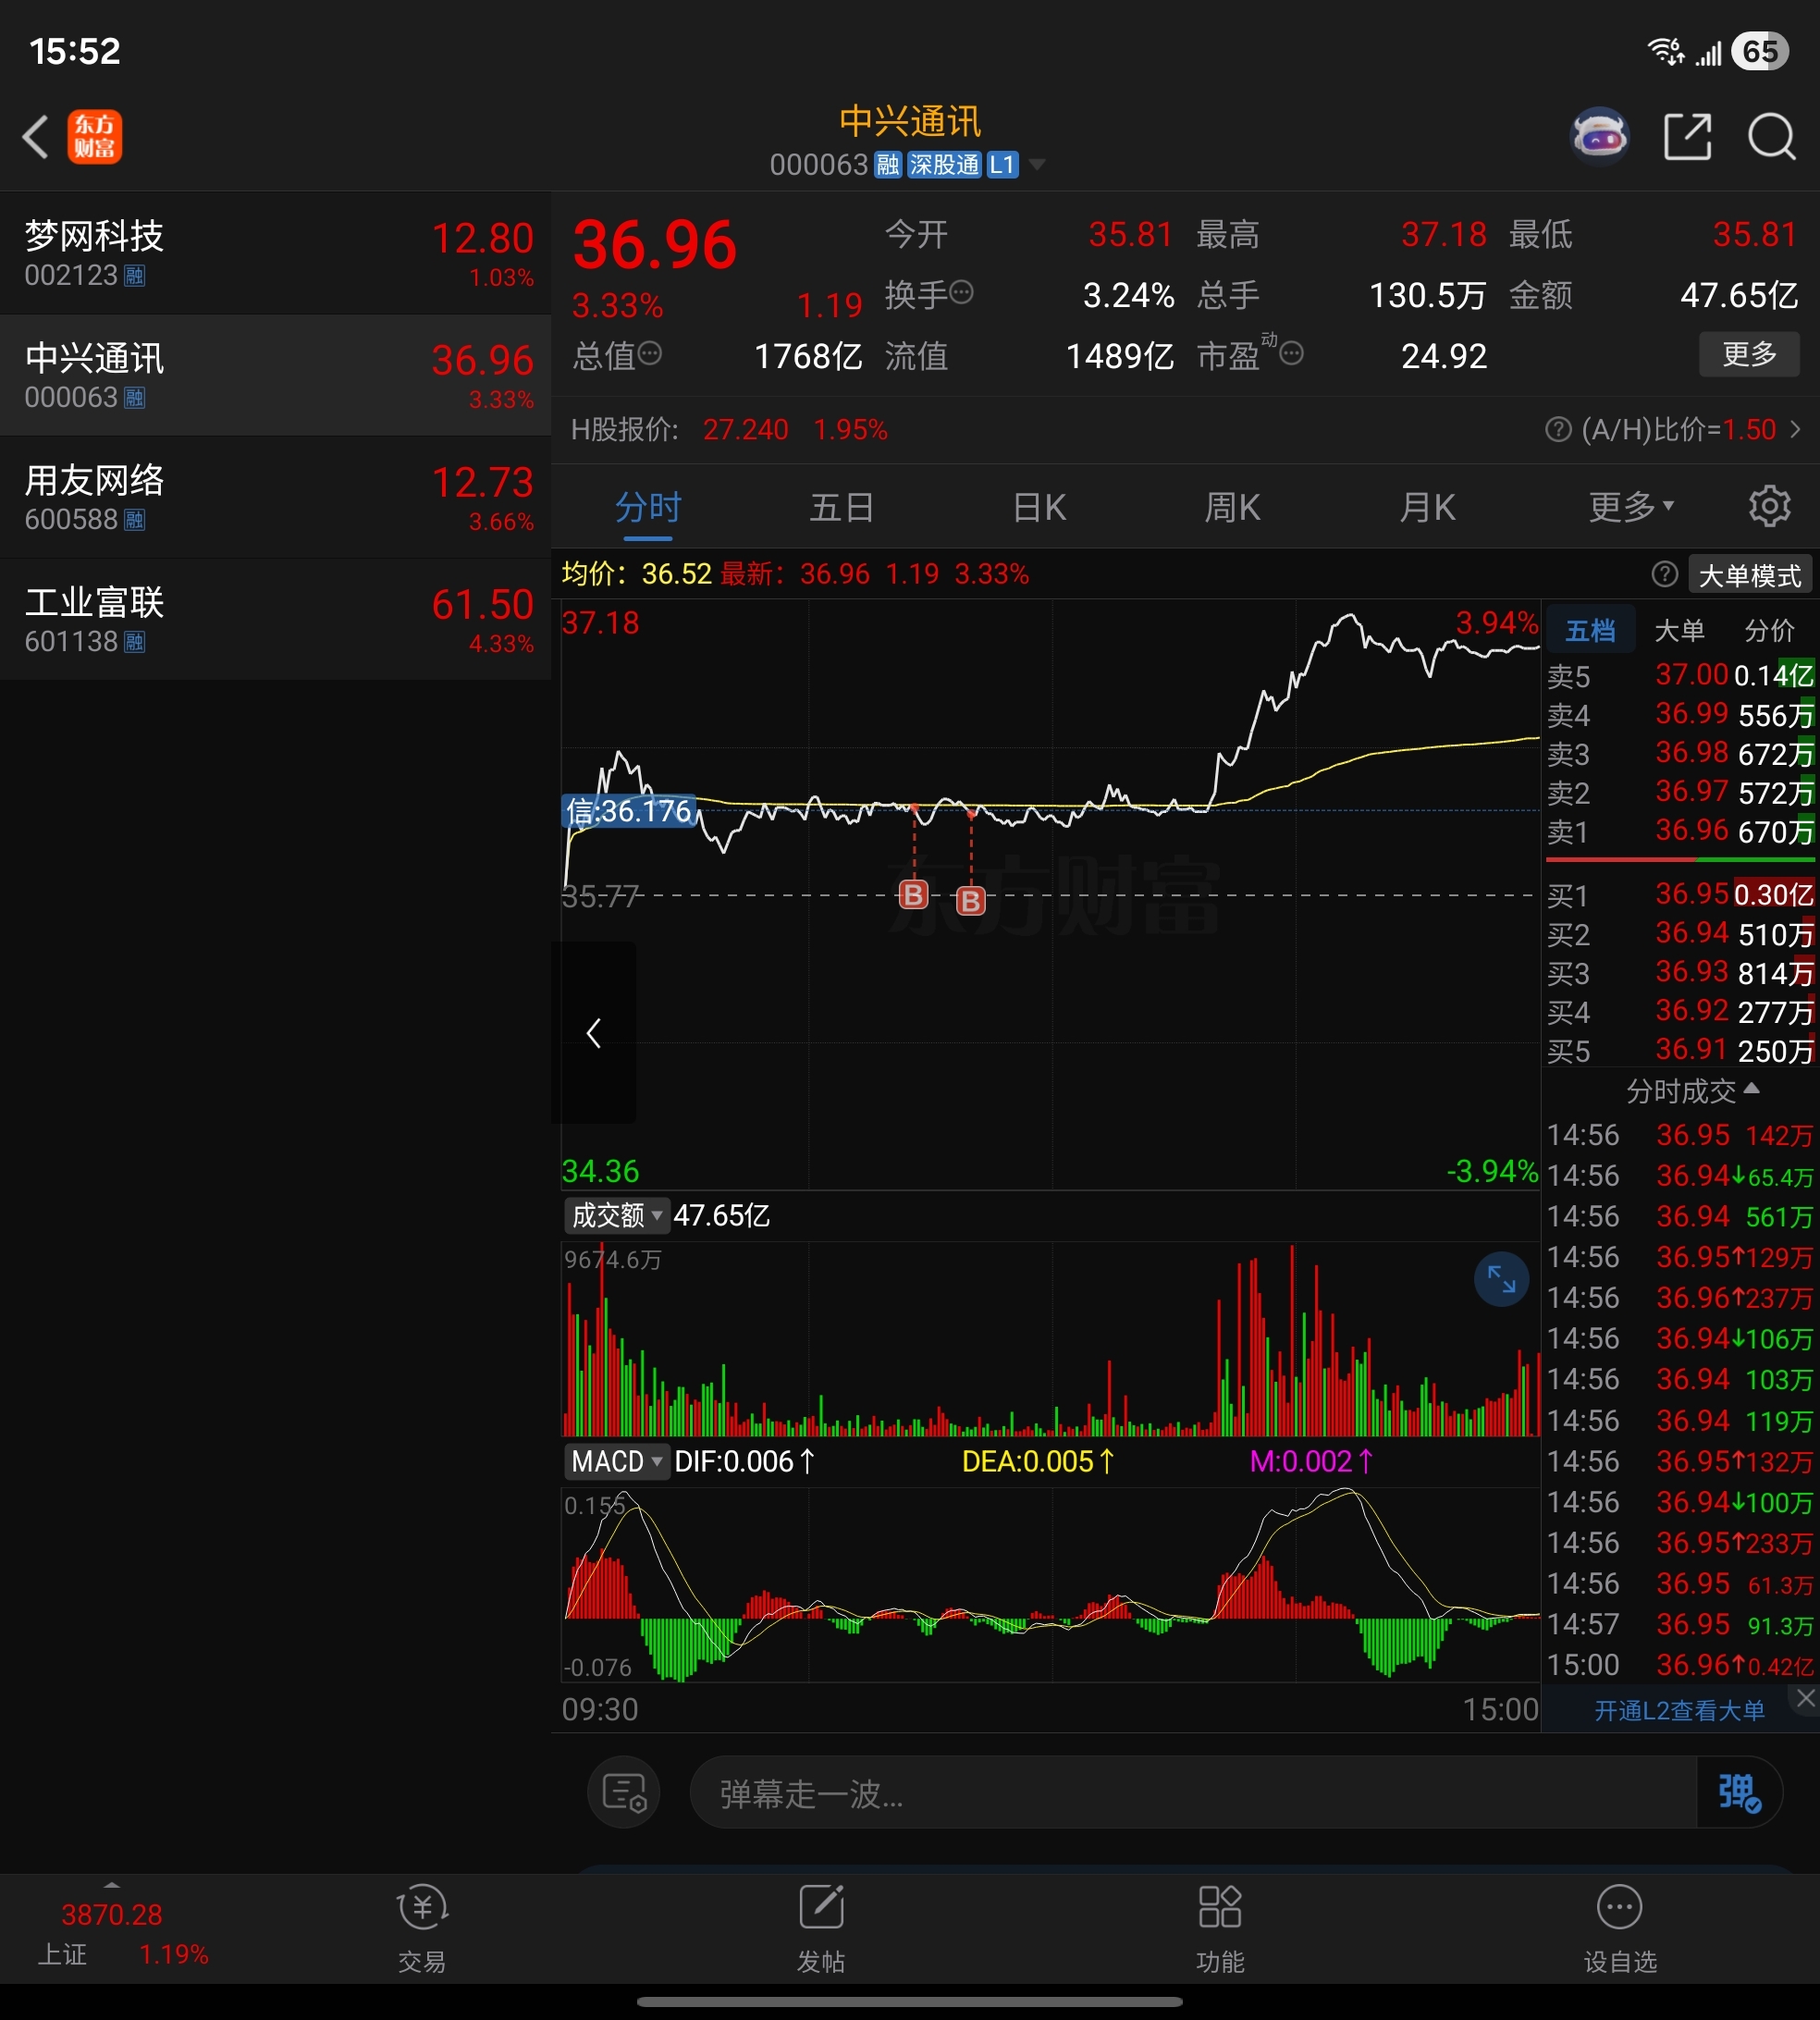
Task: Expand chart with fullscreen arrows icon
Action: [1501, 1278]
